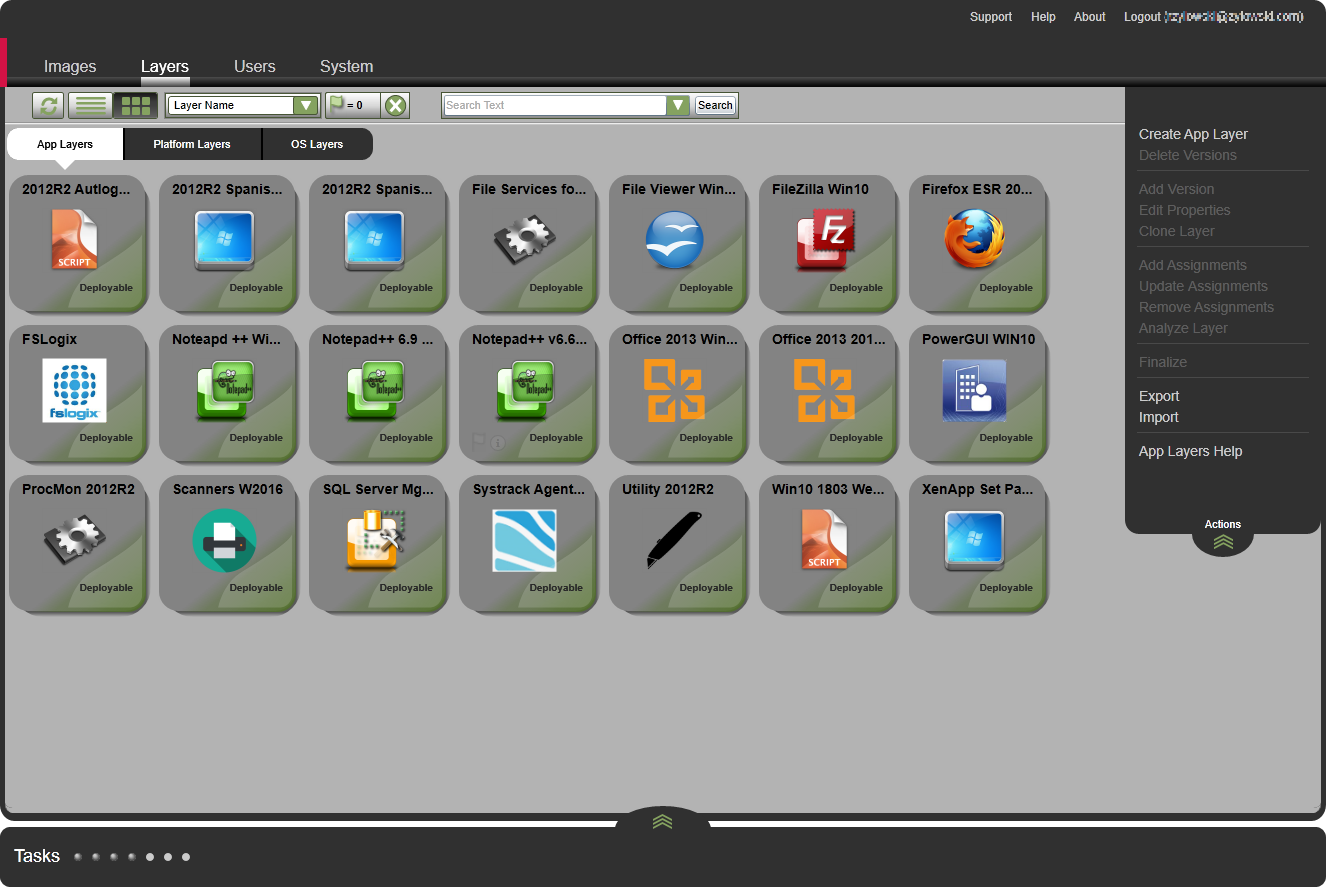Select the Firefox ESR layer icon
The height and width of the screenshot is (887, 1326).
(x=974, y=240)
